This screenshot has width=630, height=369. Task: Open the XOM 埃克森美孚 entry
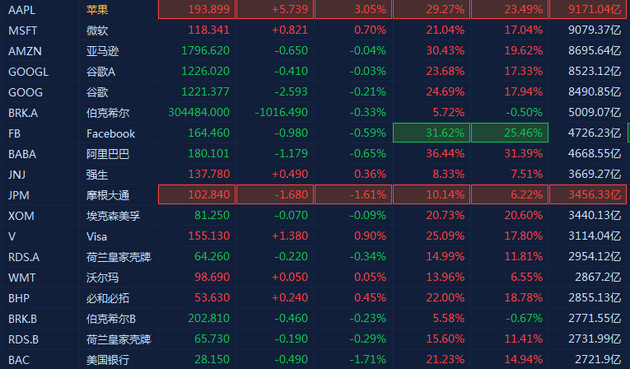(x=315, y=216)
